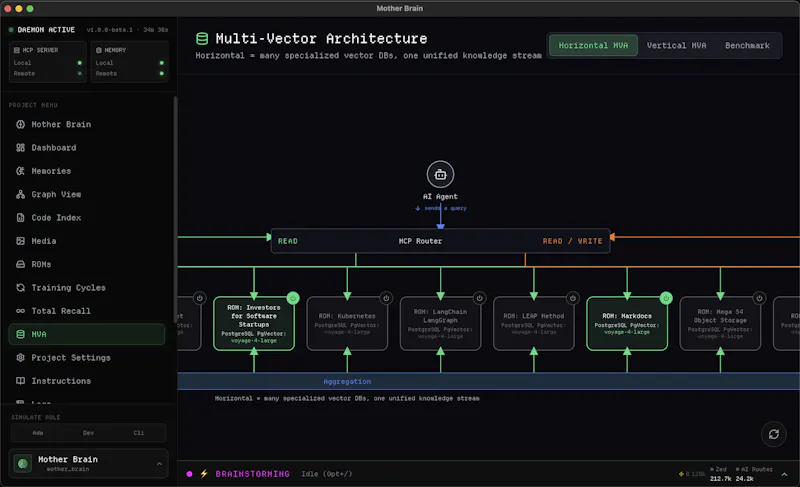The height and width of the screenshot is (487, 800).
Task: Click the Aggregation bar
Action: click(x=488, y=381)
